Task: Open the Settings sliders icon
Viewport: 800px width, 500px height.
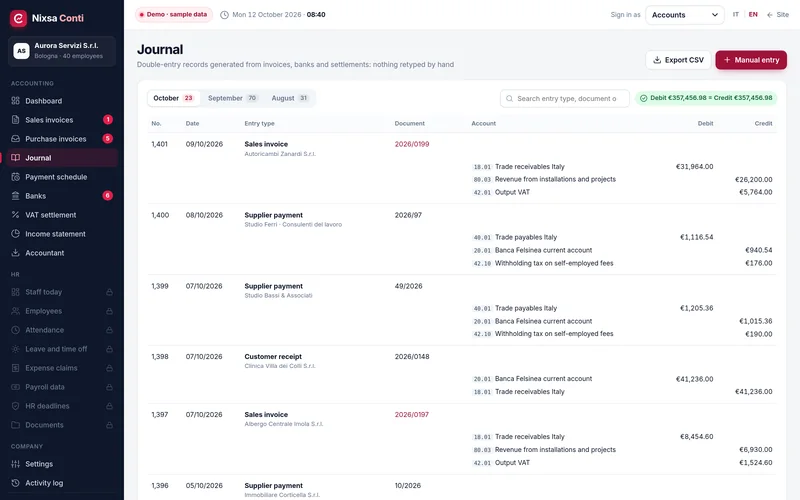Action: pos(15,464)
